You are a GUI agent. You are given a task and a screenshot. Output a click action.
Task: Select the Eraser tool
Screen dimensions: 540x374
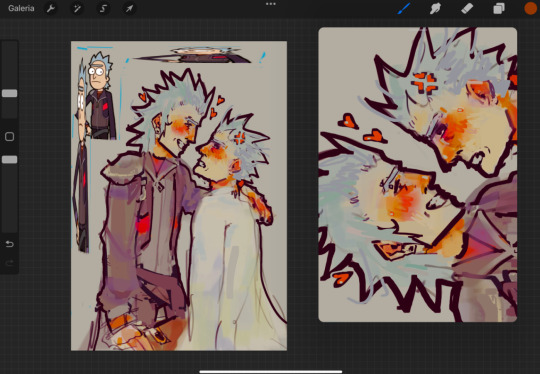tap(467, 8)
